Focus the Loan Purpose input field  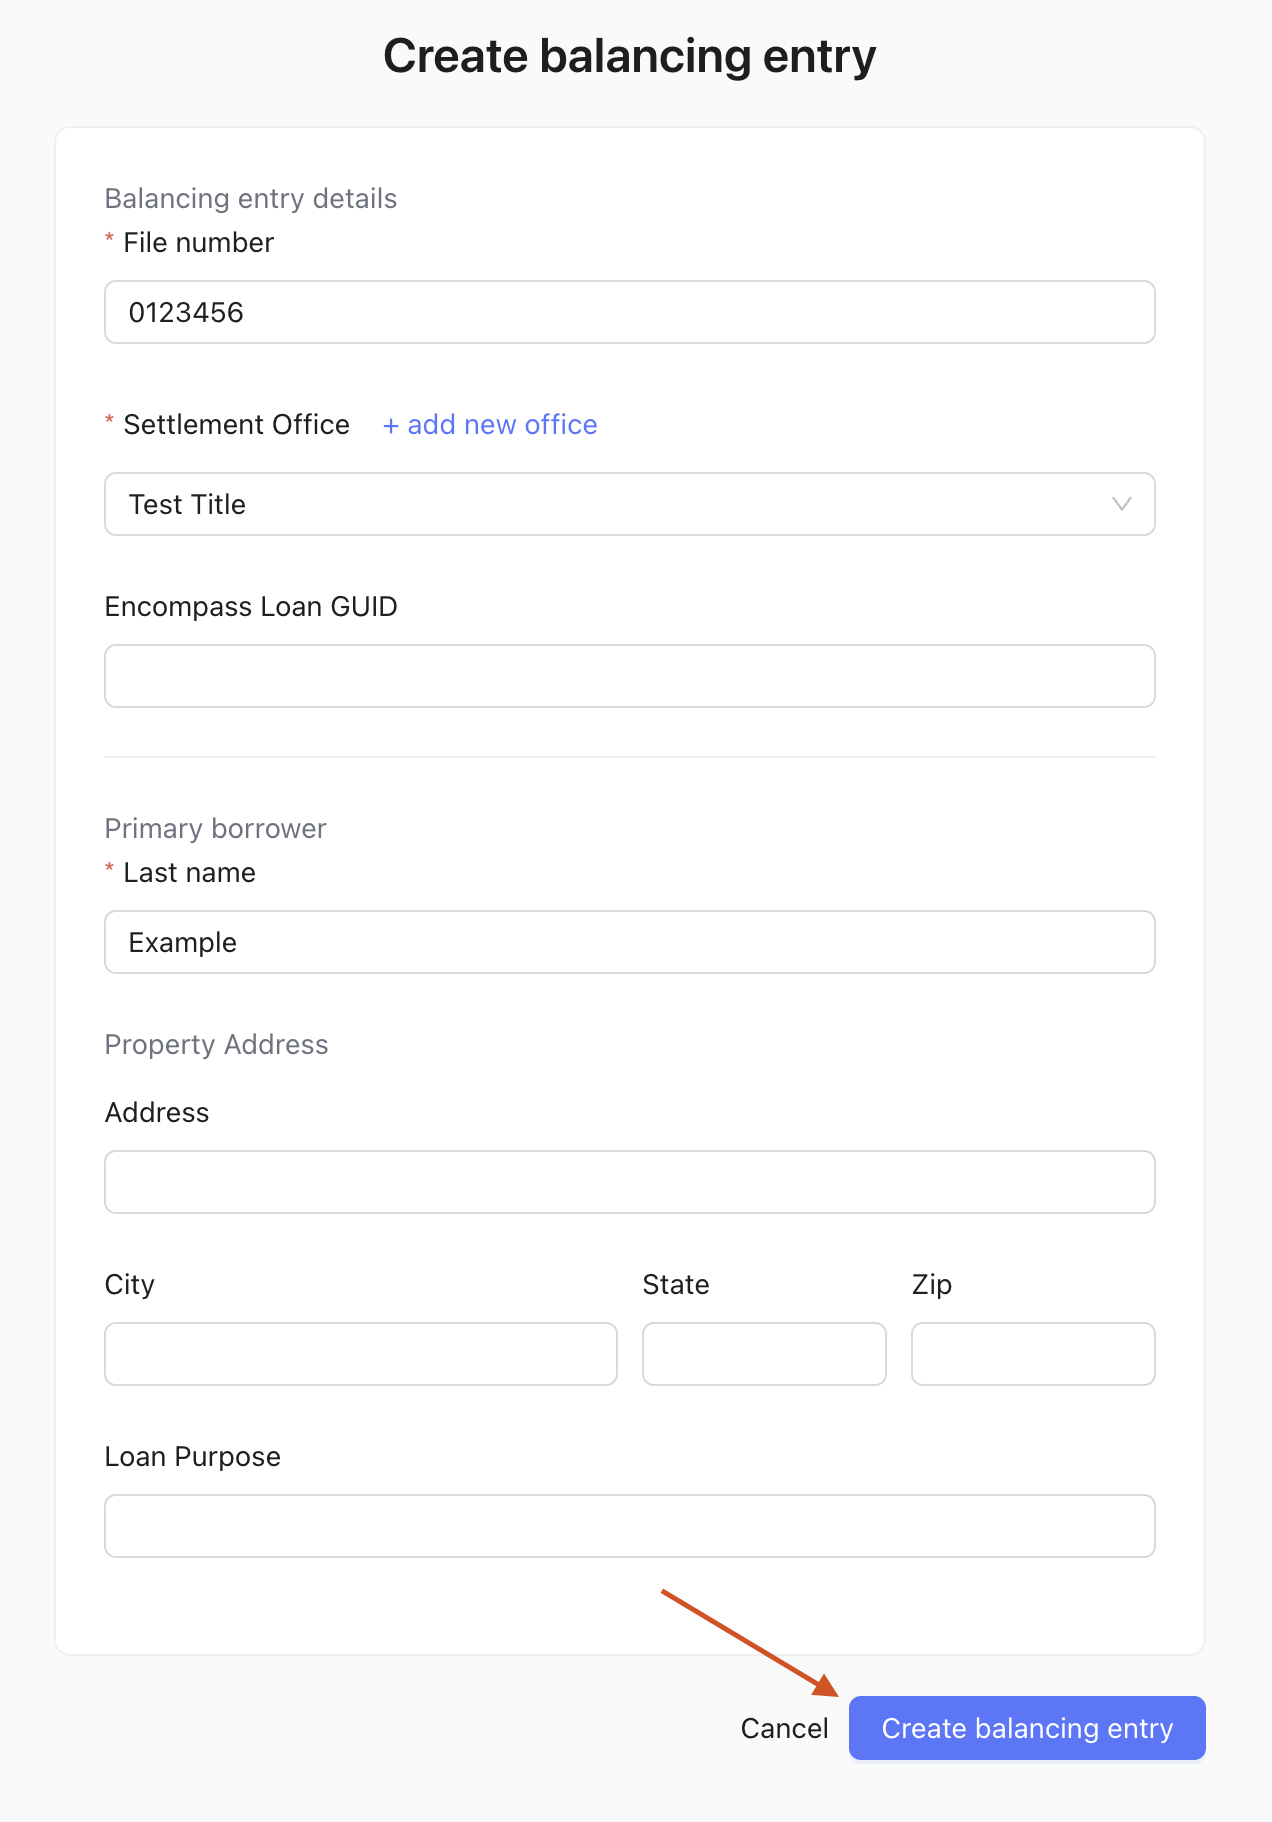point(630,1526)
